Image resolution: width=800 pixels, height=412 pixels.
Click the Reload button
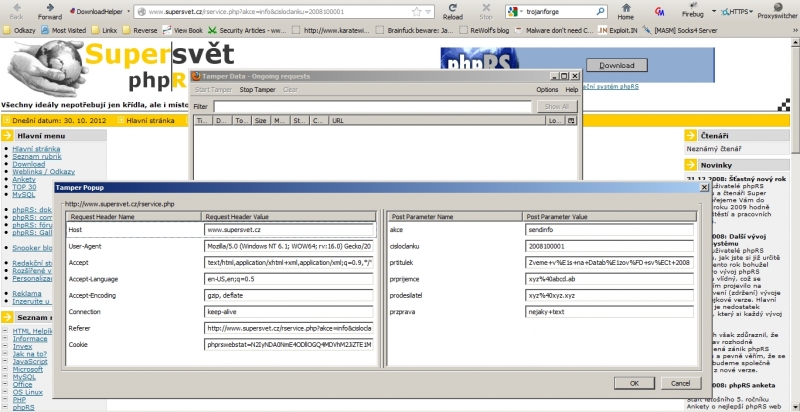pos(453,11)
